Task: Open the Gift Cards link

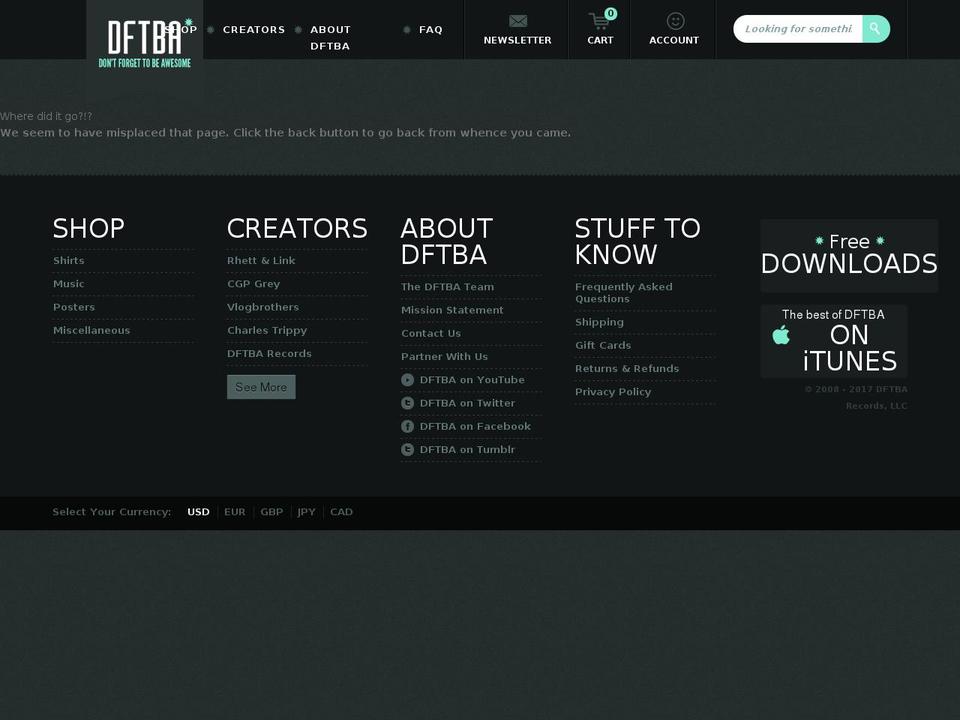Action: click(603, 345)
